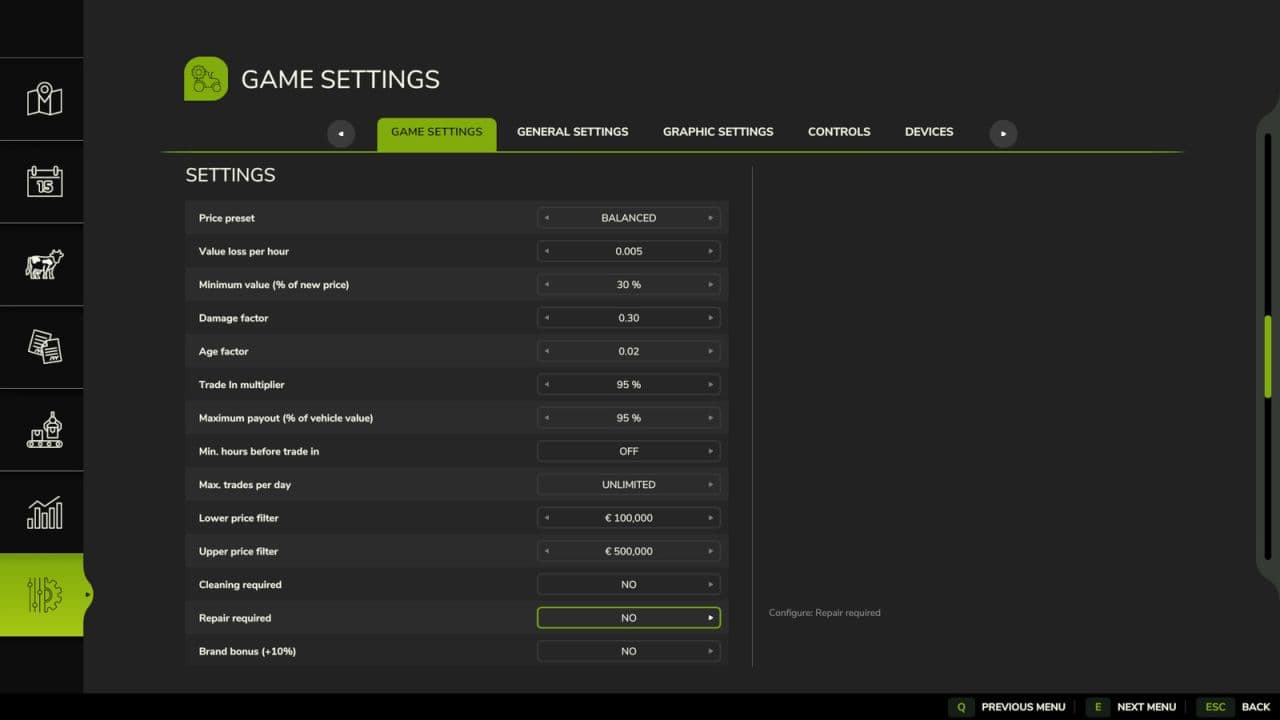
Task: Raise Minimum value percentage right arrow
Action: (x=711, y=285)
